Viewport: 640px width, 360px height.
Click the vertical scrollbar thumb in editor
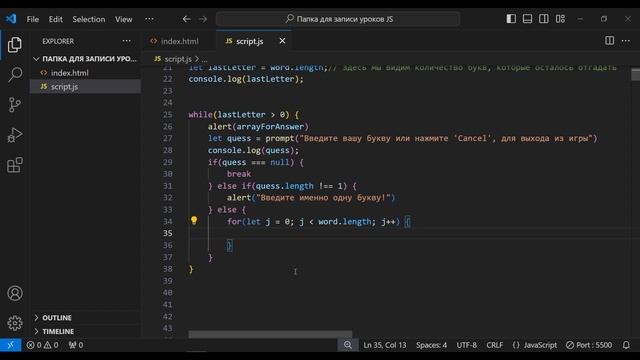coord(635,74)
